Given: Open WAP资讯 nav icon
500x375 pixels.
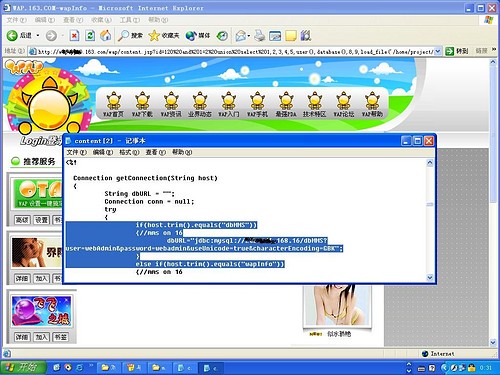Looking at the screenshot, I should [171, 104].
